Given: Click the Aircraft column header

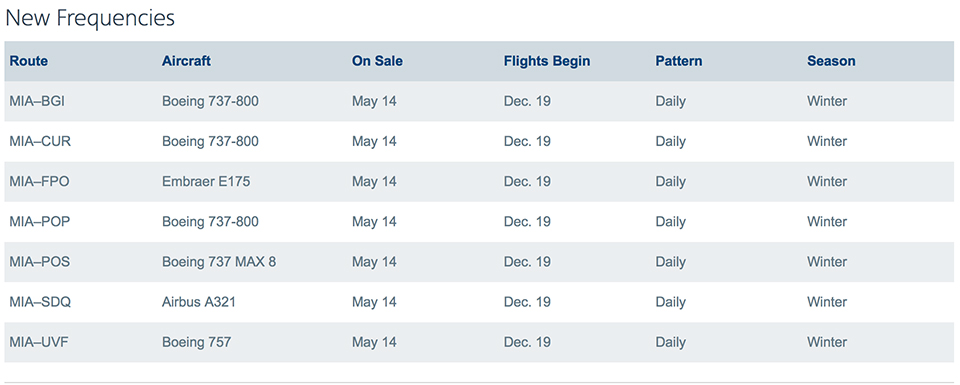Looking at the screenshot, I should pos(186,61).
